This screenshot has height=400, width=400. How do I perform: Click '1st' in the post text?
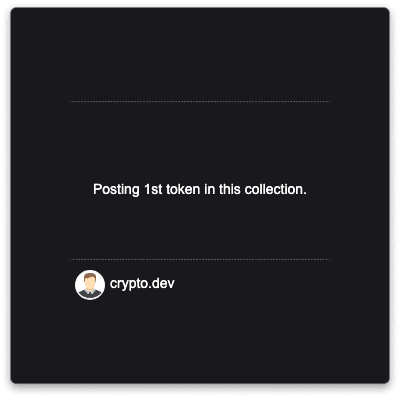coord(153,189)
